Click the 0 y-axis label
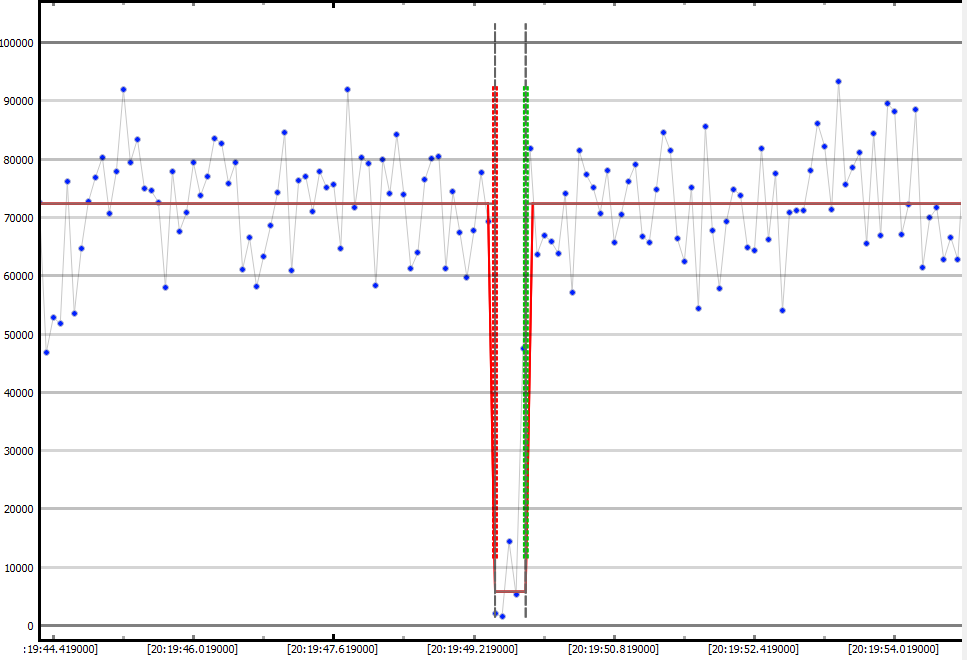The width and height of the screenshot is (967, 660). pyautogui.click(x=30, y=627)
